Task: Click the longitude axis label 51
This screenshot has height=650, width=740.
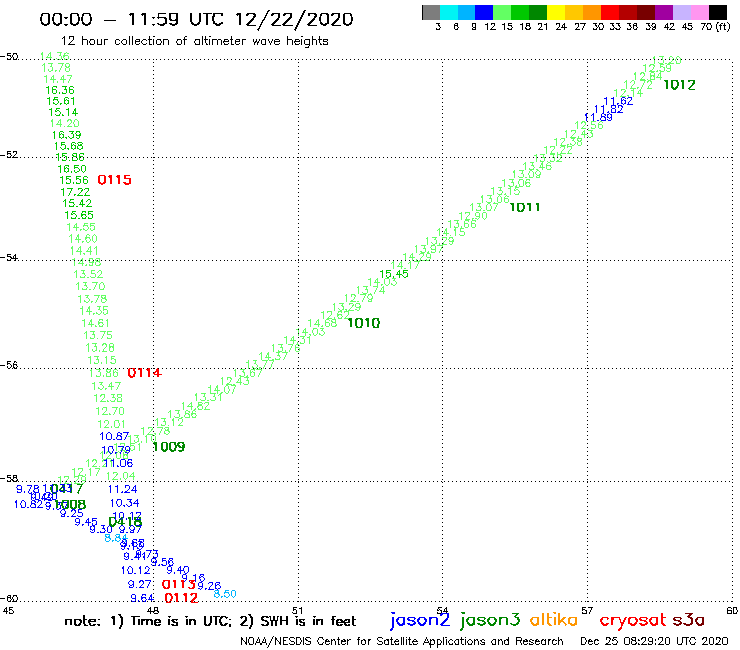Action: [x=297, y=610]
